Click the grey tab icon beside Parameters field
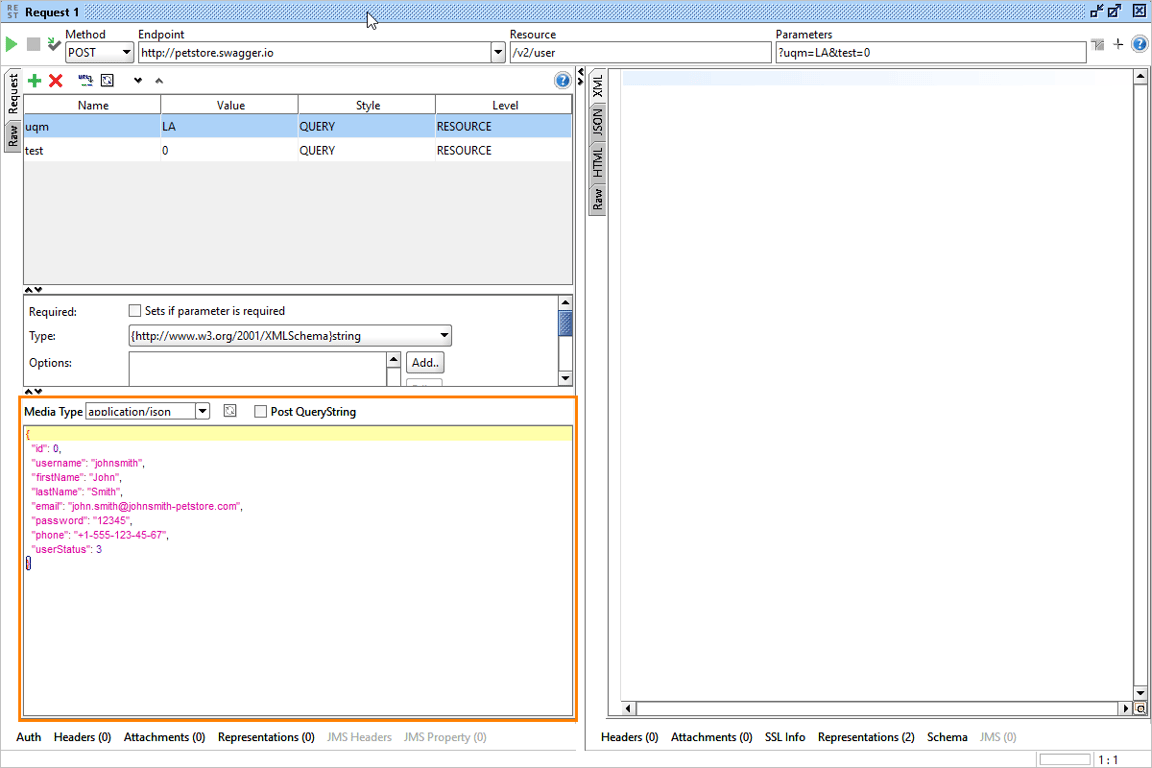 (1098, 45)
